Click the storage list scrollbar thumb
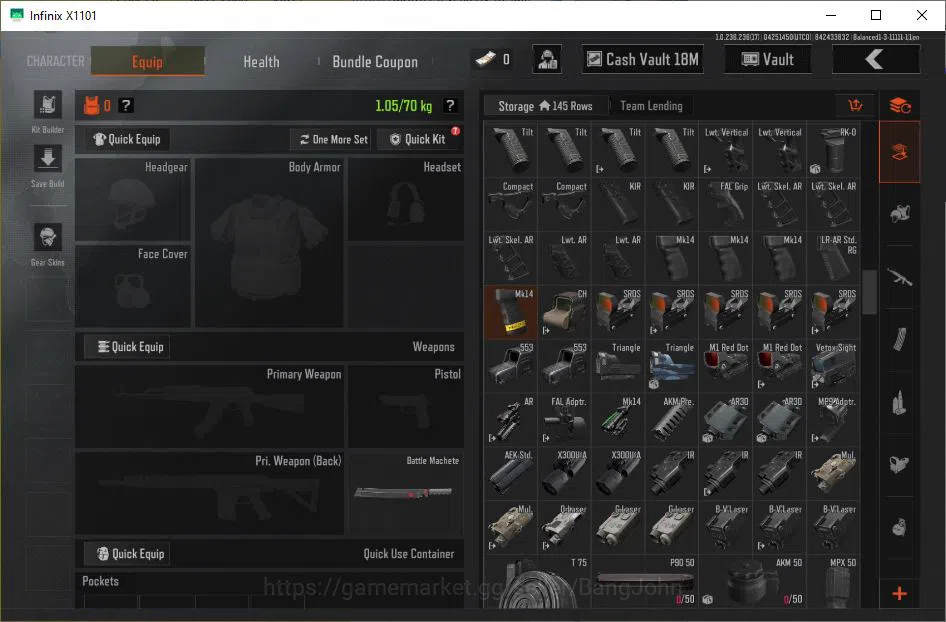 pos(869,293)
